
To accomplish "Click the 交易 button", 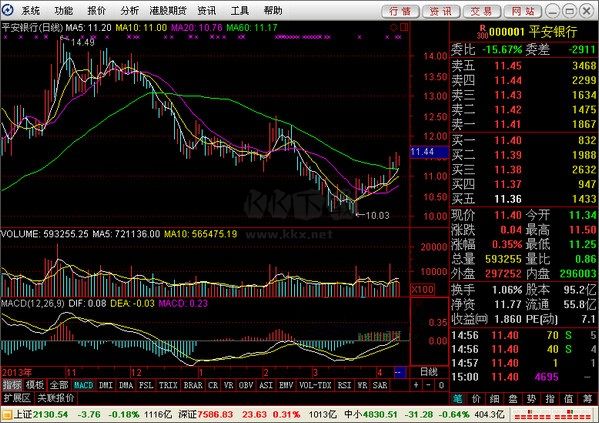I will 481,11.
